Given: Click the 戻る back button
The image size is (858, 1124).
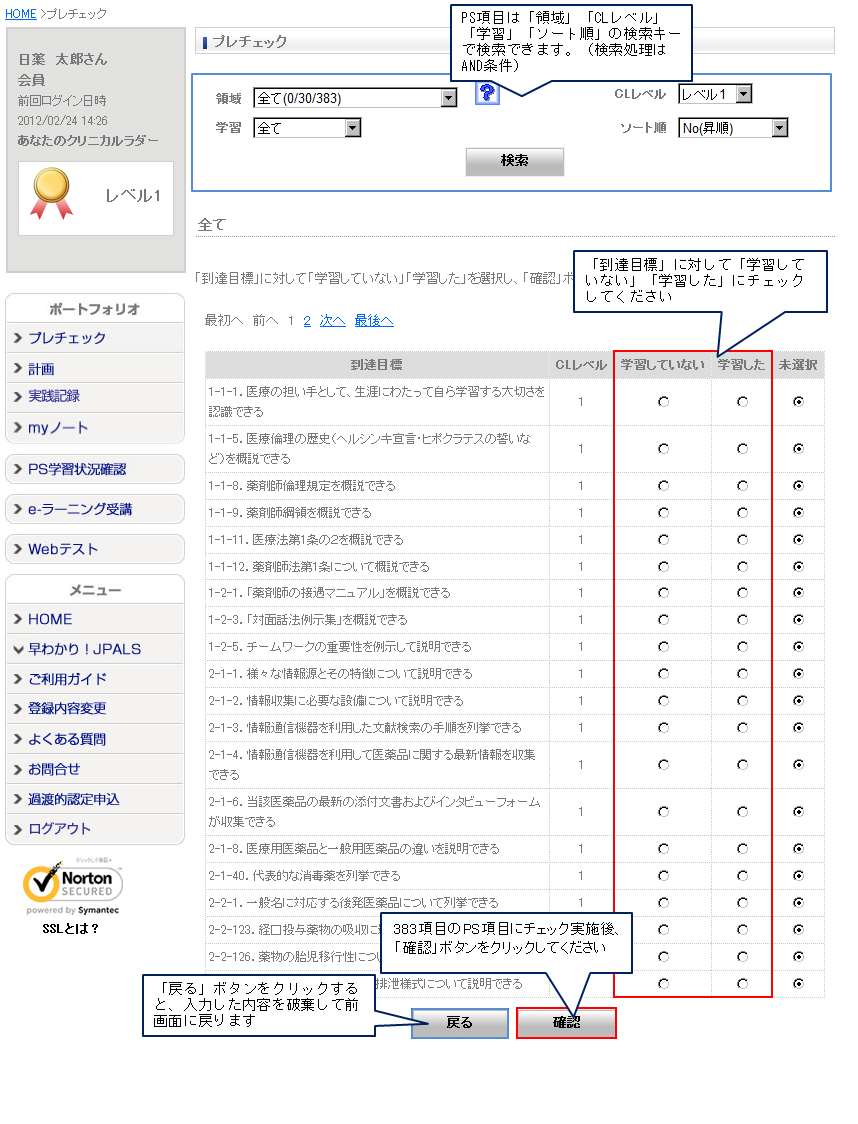Looking at the screenshot, I should tap(460, 1023).
